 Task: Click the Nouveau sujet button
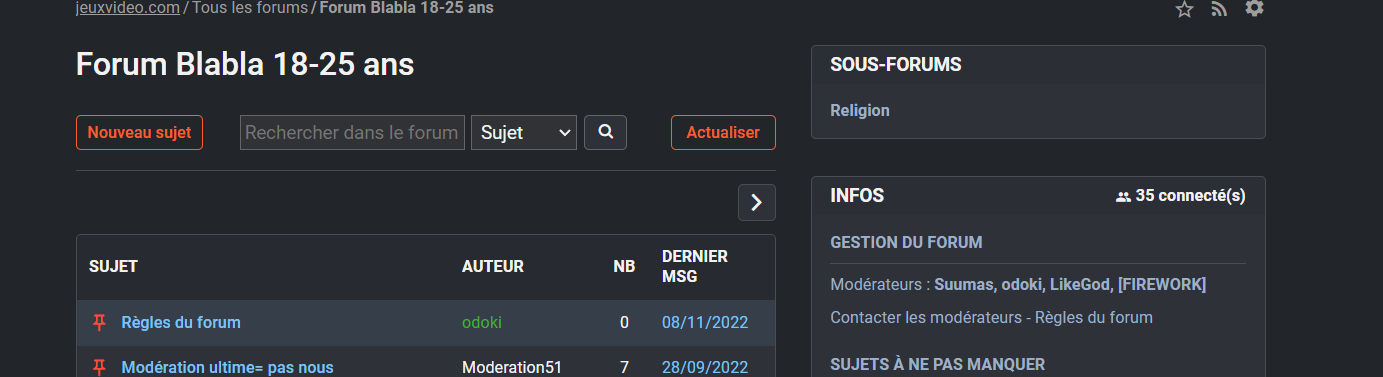pyautogui.click(x=139, y=132)
